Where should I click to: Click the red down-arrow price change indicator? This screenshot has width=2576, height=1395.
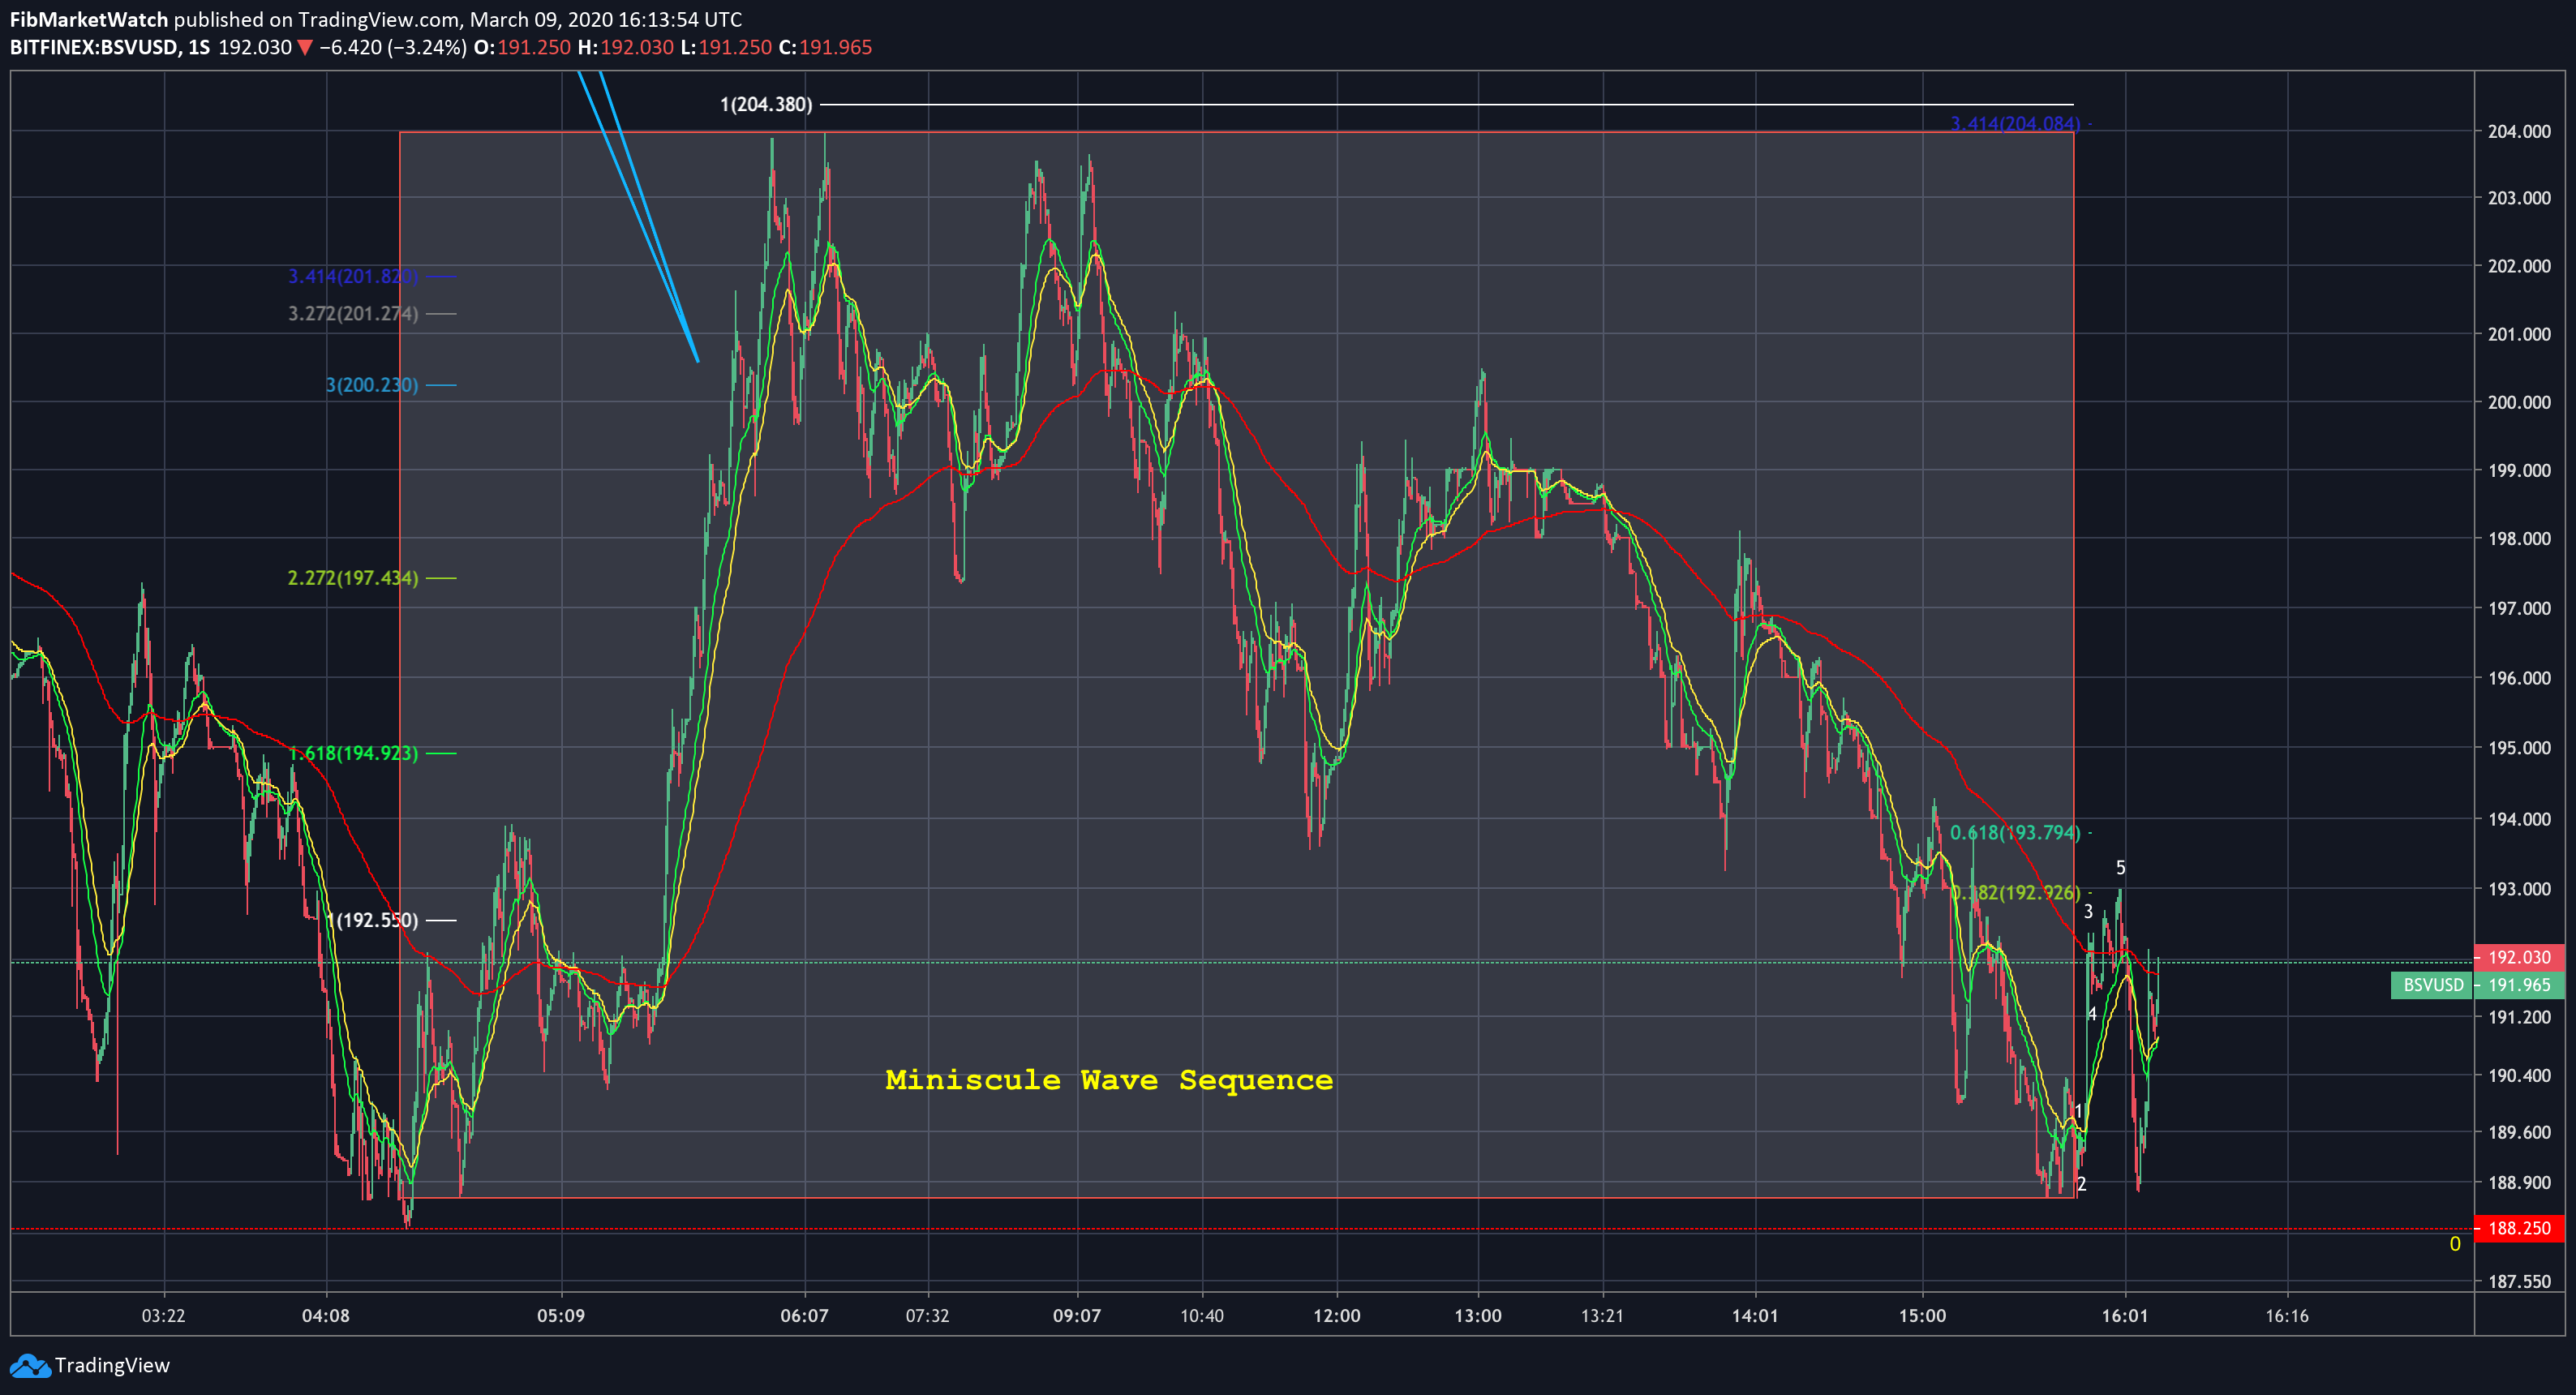click(305, 47)
